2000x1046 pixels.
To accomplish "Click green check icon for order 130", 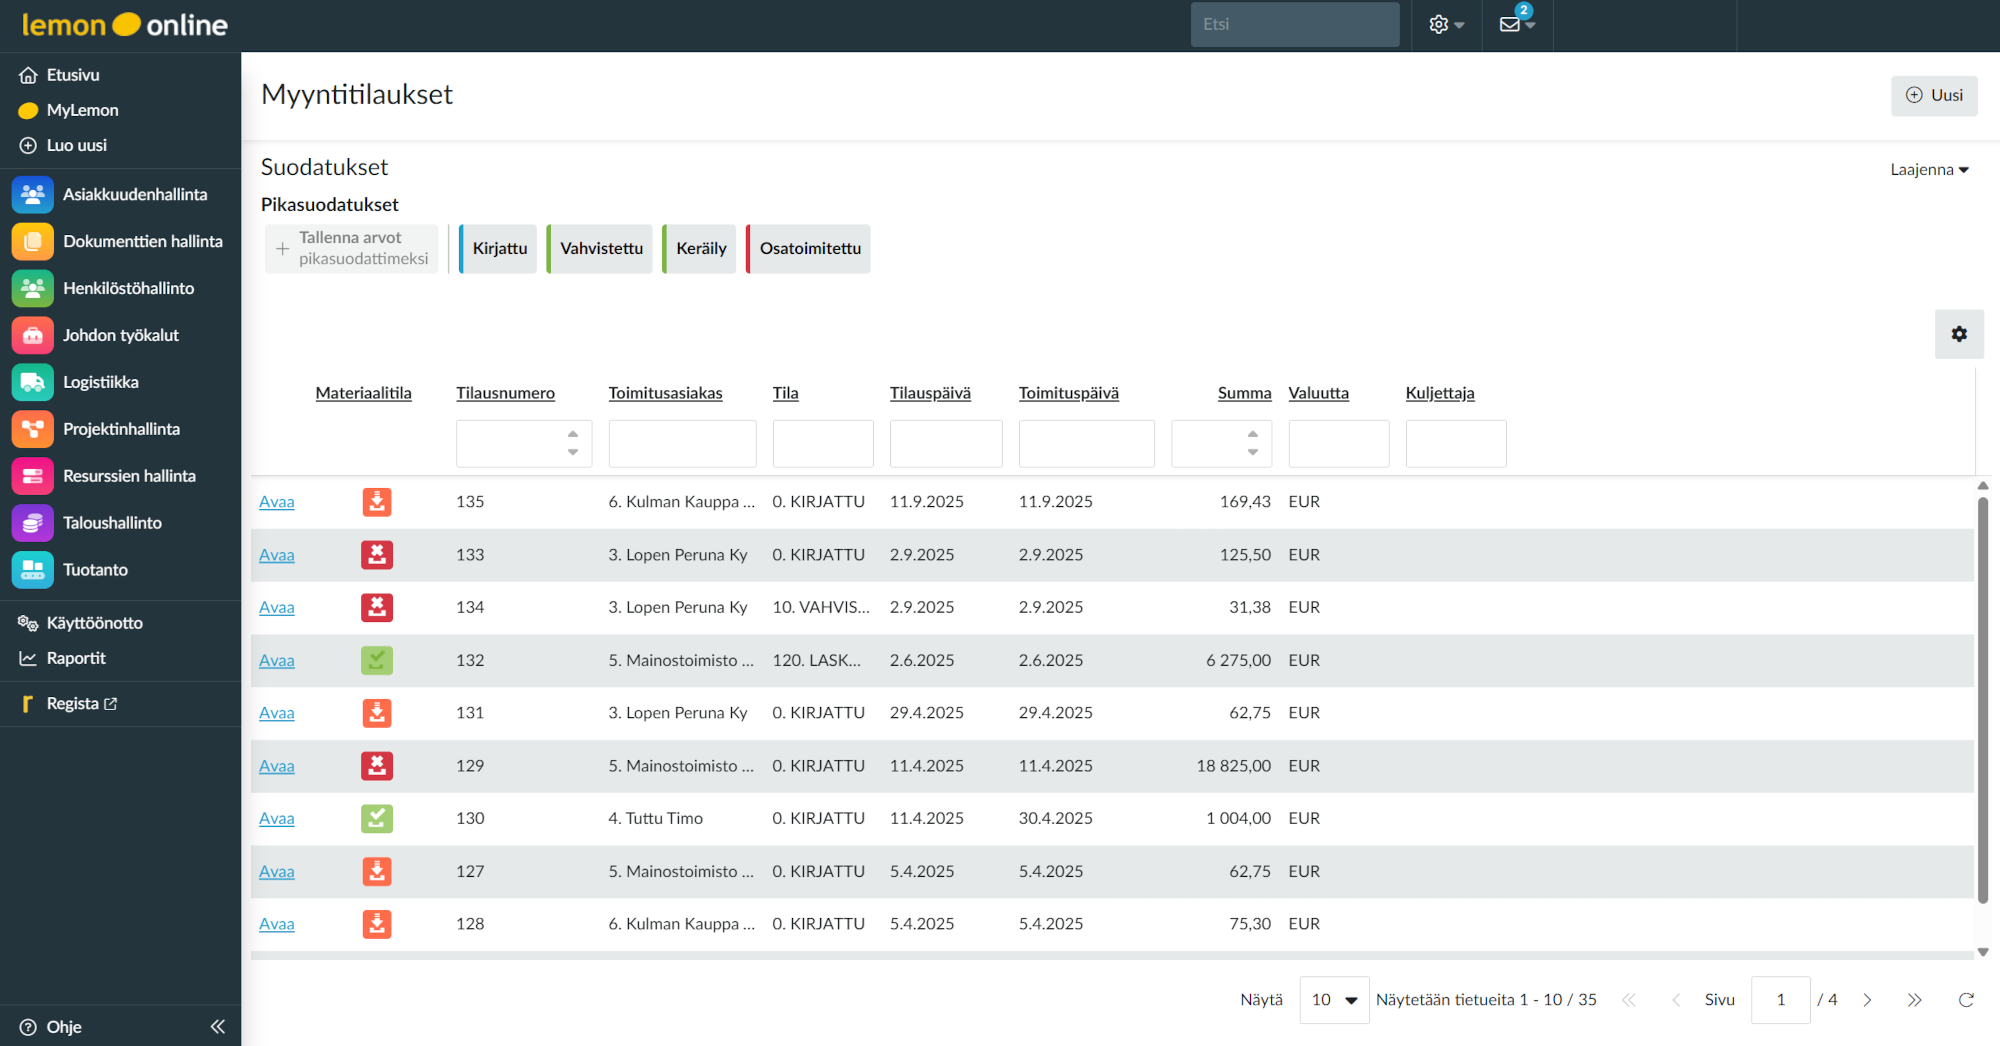I will [x=377, y=819].
